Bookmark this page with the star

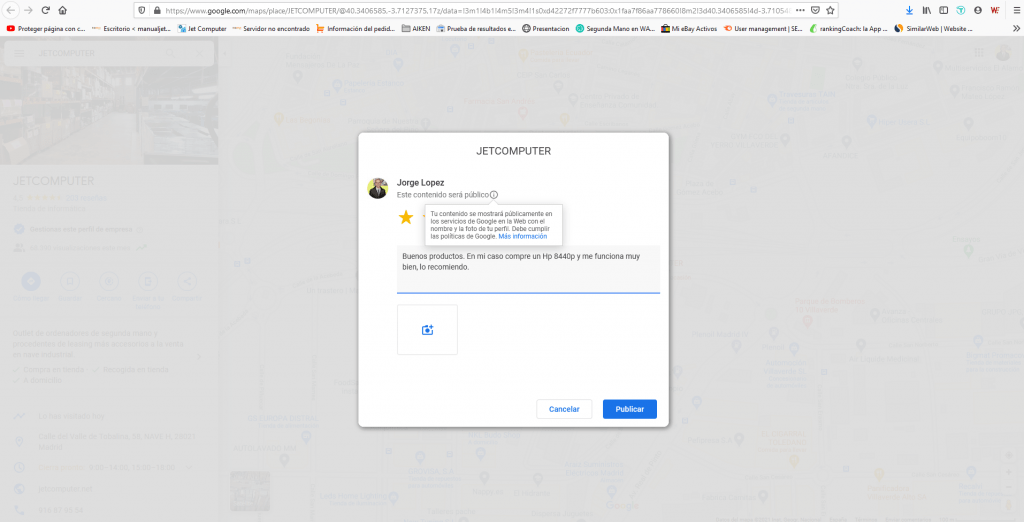click(x=830, y=10)
